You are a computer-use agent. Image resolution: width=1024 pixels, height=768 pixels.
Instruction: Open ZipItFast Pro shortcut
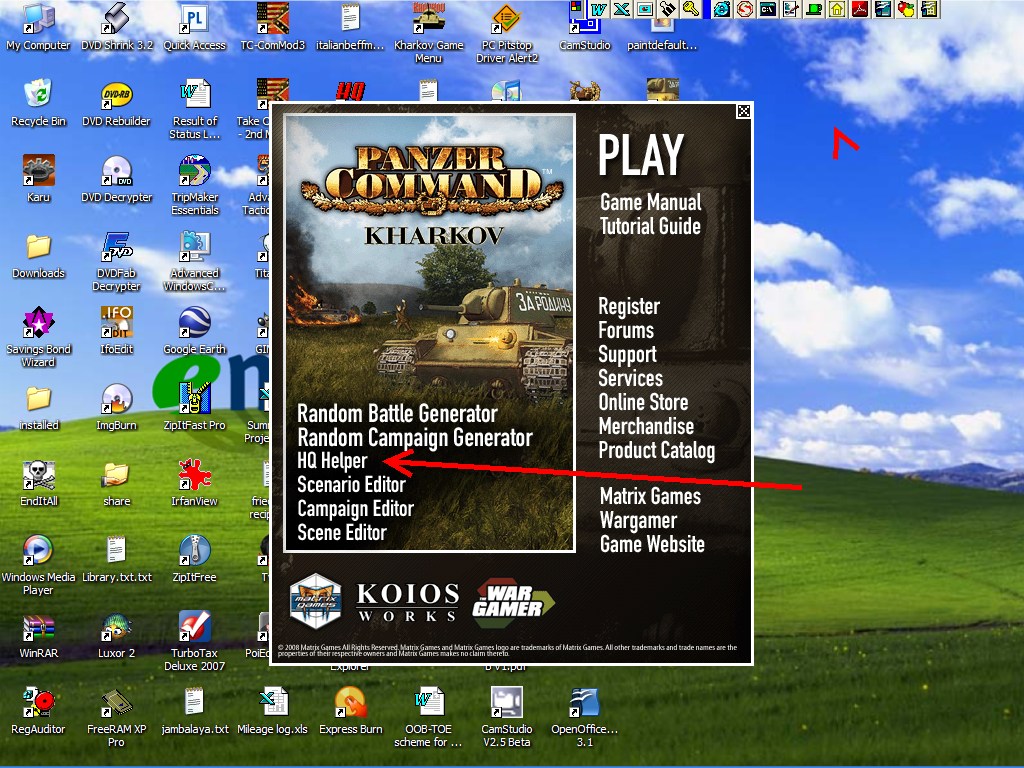194,407
